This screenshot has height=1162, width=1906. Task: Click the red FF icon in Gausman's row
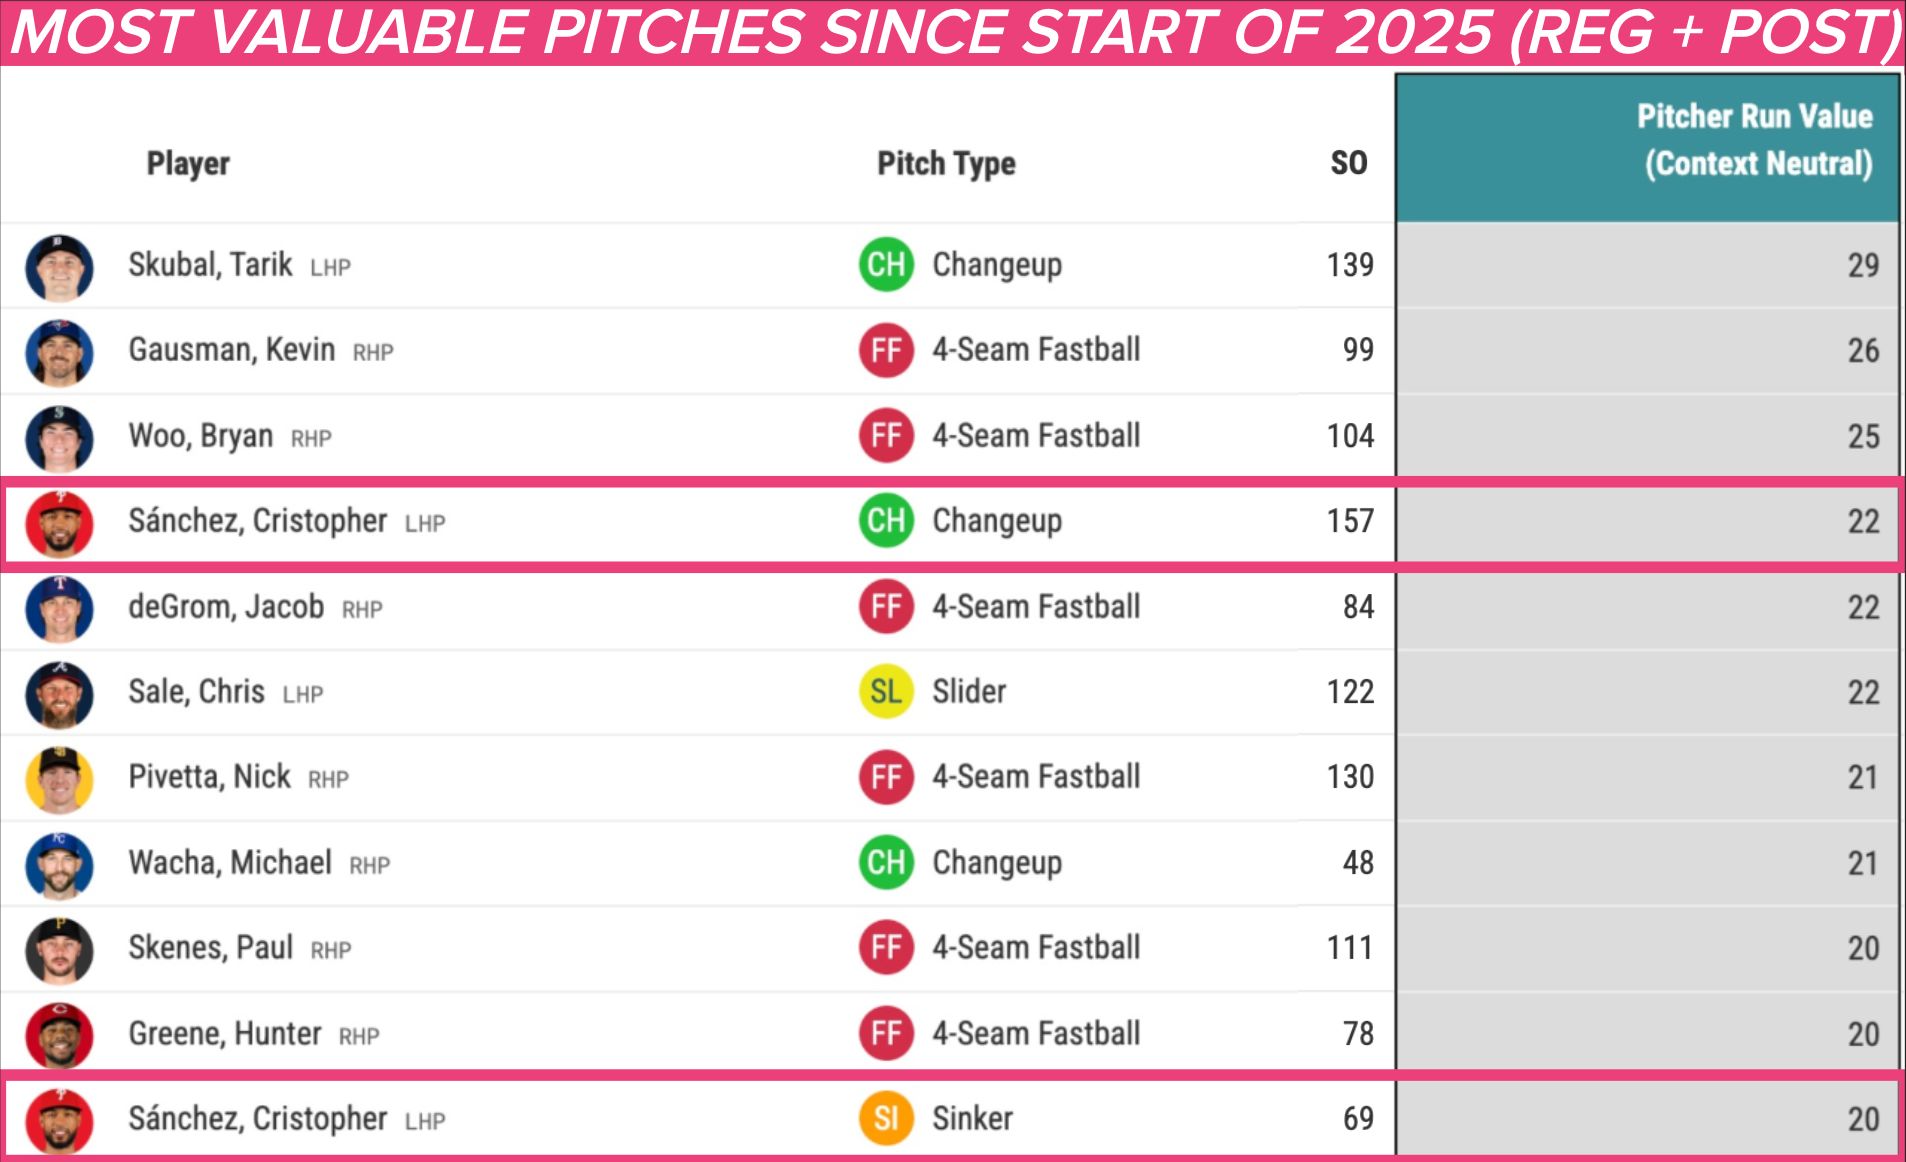tap(886, 350)
